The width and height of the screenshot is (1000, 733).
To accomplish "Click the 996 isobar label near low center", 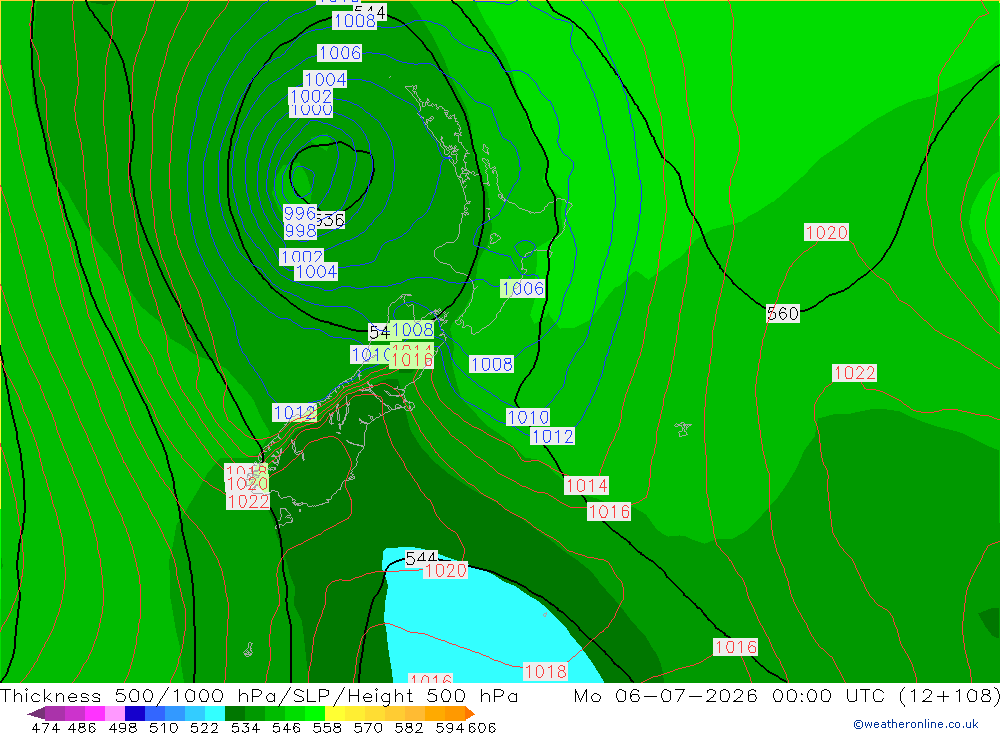I will pyautogui.click(x=300, y=213).
